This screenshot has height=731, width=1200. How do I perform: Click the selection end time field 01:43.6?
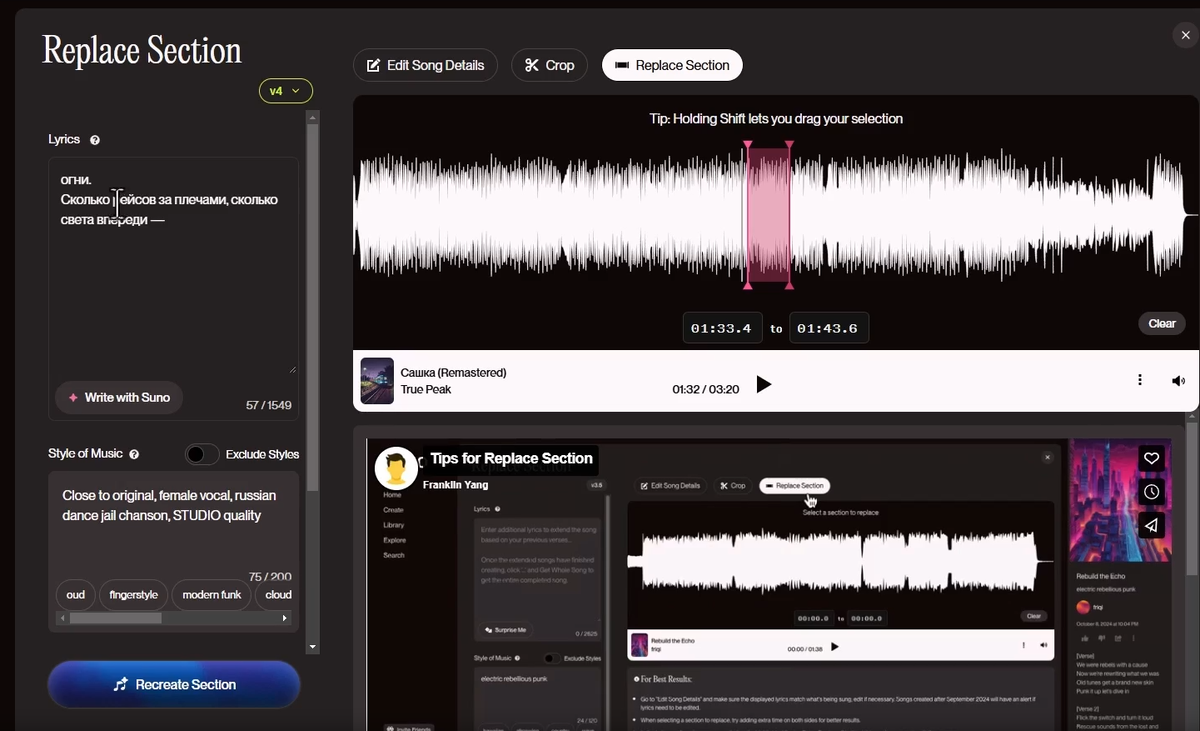pos(829,328)
